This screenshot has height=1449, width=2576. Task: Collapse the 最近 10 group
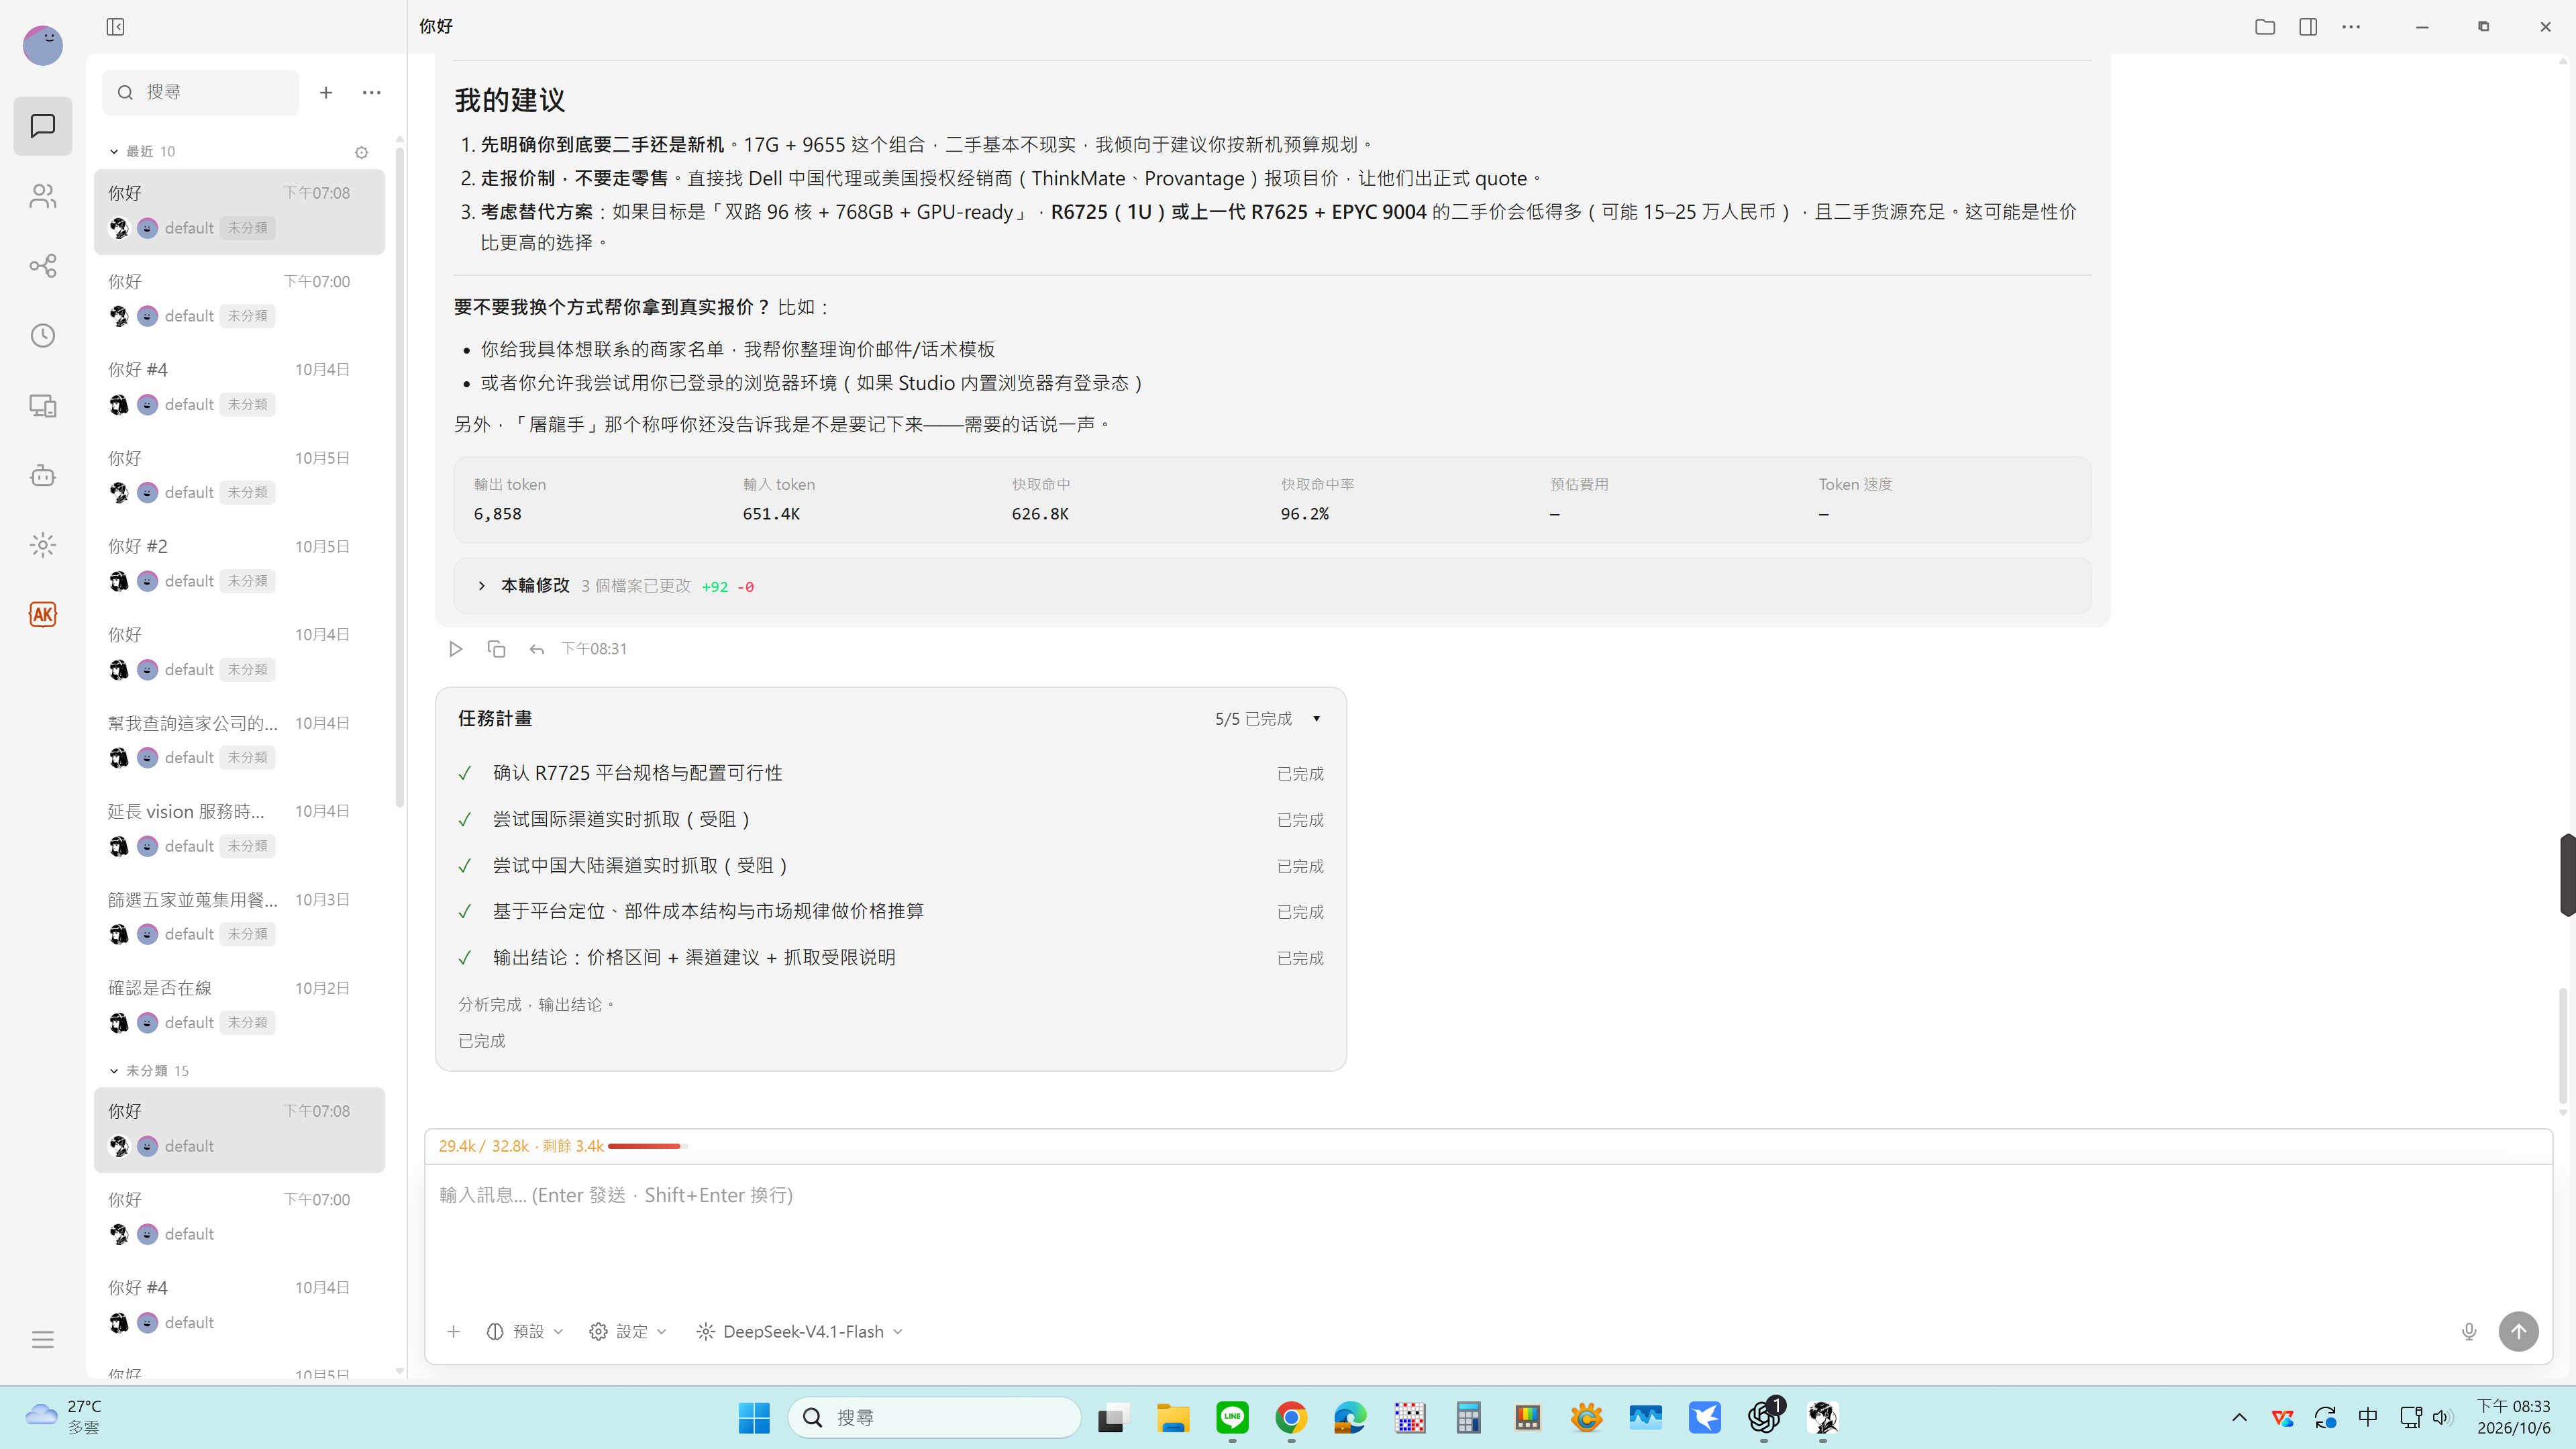tap(142, 151)
